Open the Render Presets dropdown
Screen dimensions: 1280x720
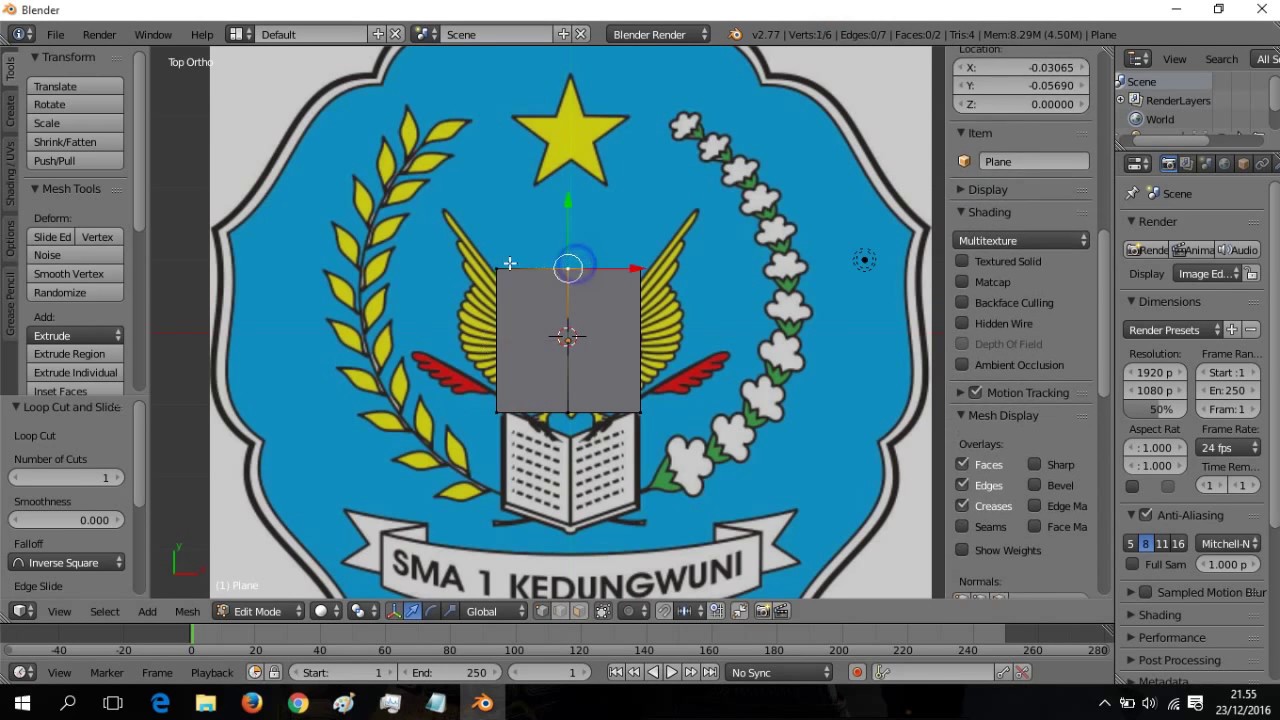(1173, 330)
